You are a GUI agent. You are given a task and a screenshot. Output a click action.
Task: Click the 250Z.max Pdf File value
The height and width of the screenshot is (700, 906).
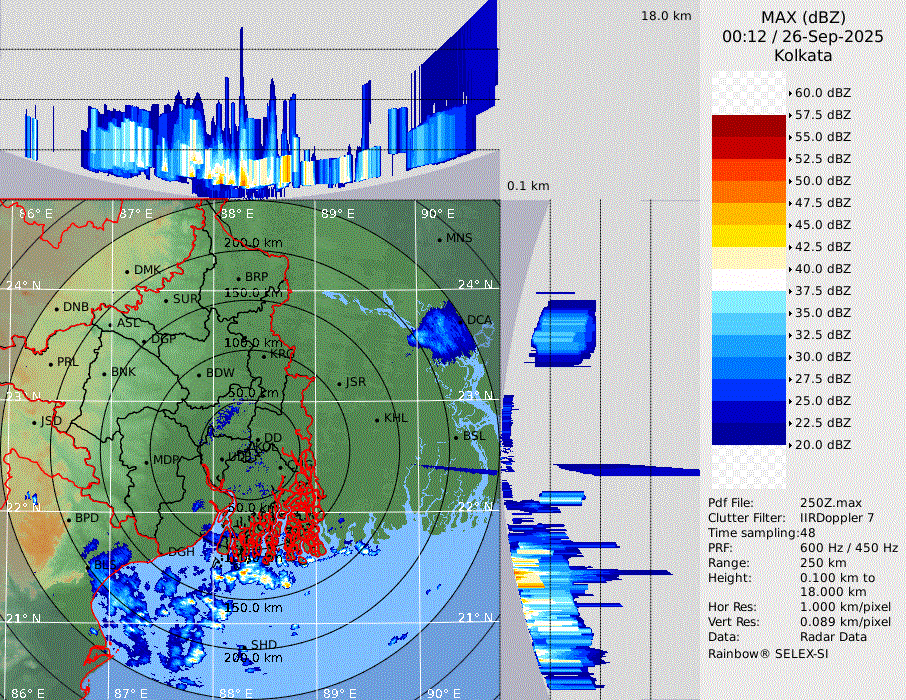coord(831,503)
